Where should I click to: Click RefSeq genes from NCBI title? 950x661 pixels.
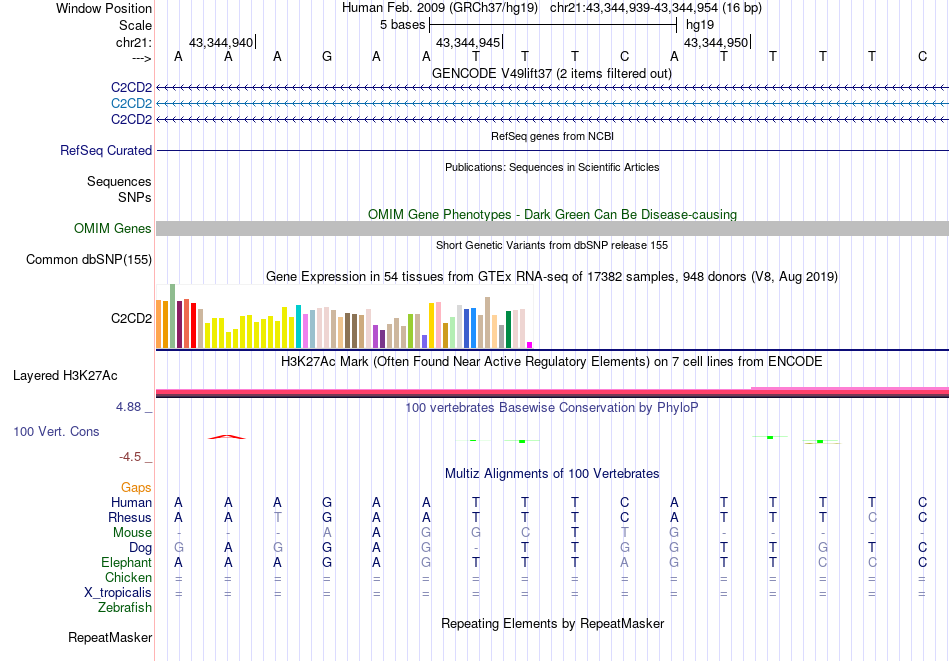[552, 136]
